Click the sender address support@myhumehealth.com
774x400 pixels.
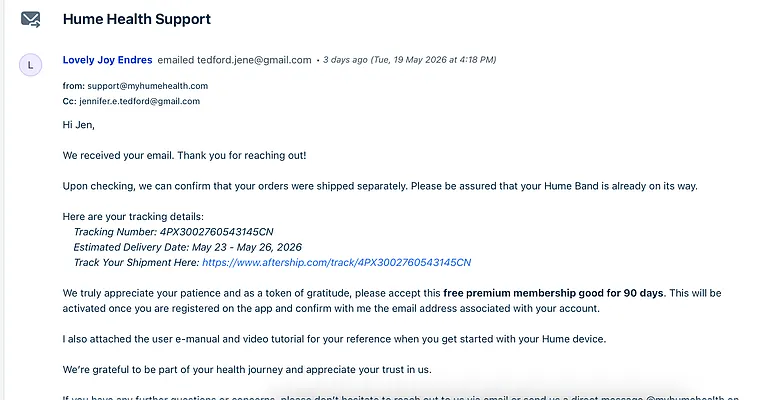pos(148,86)
